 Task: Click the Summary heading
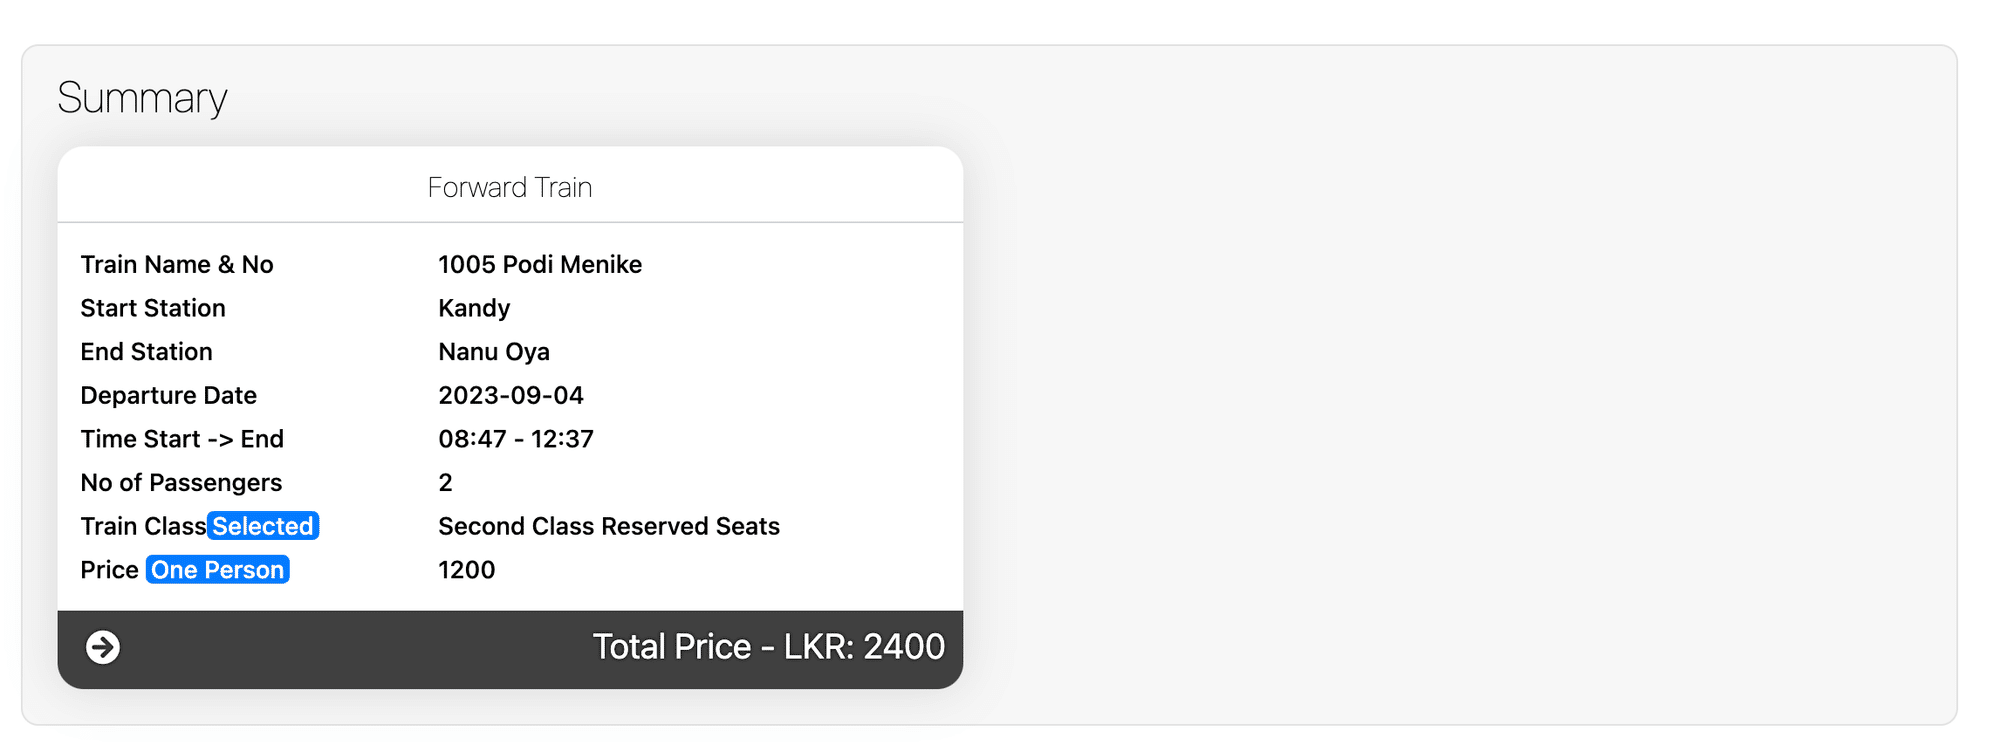[x=142, y=98]
